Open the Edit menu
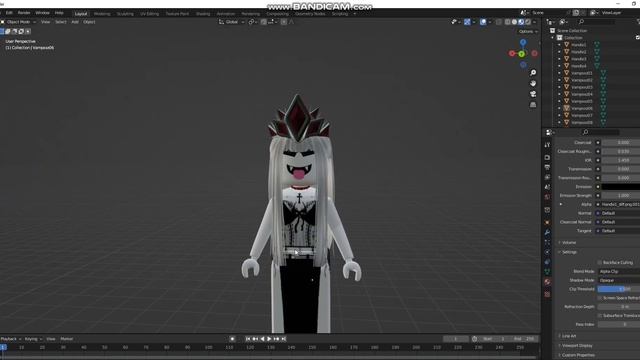The height and width of the screenshot is (360, 640). click(x=9, y=13)
